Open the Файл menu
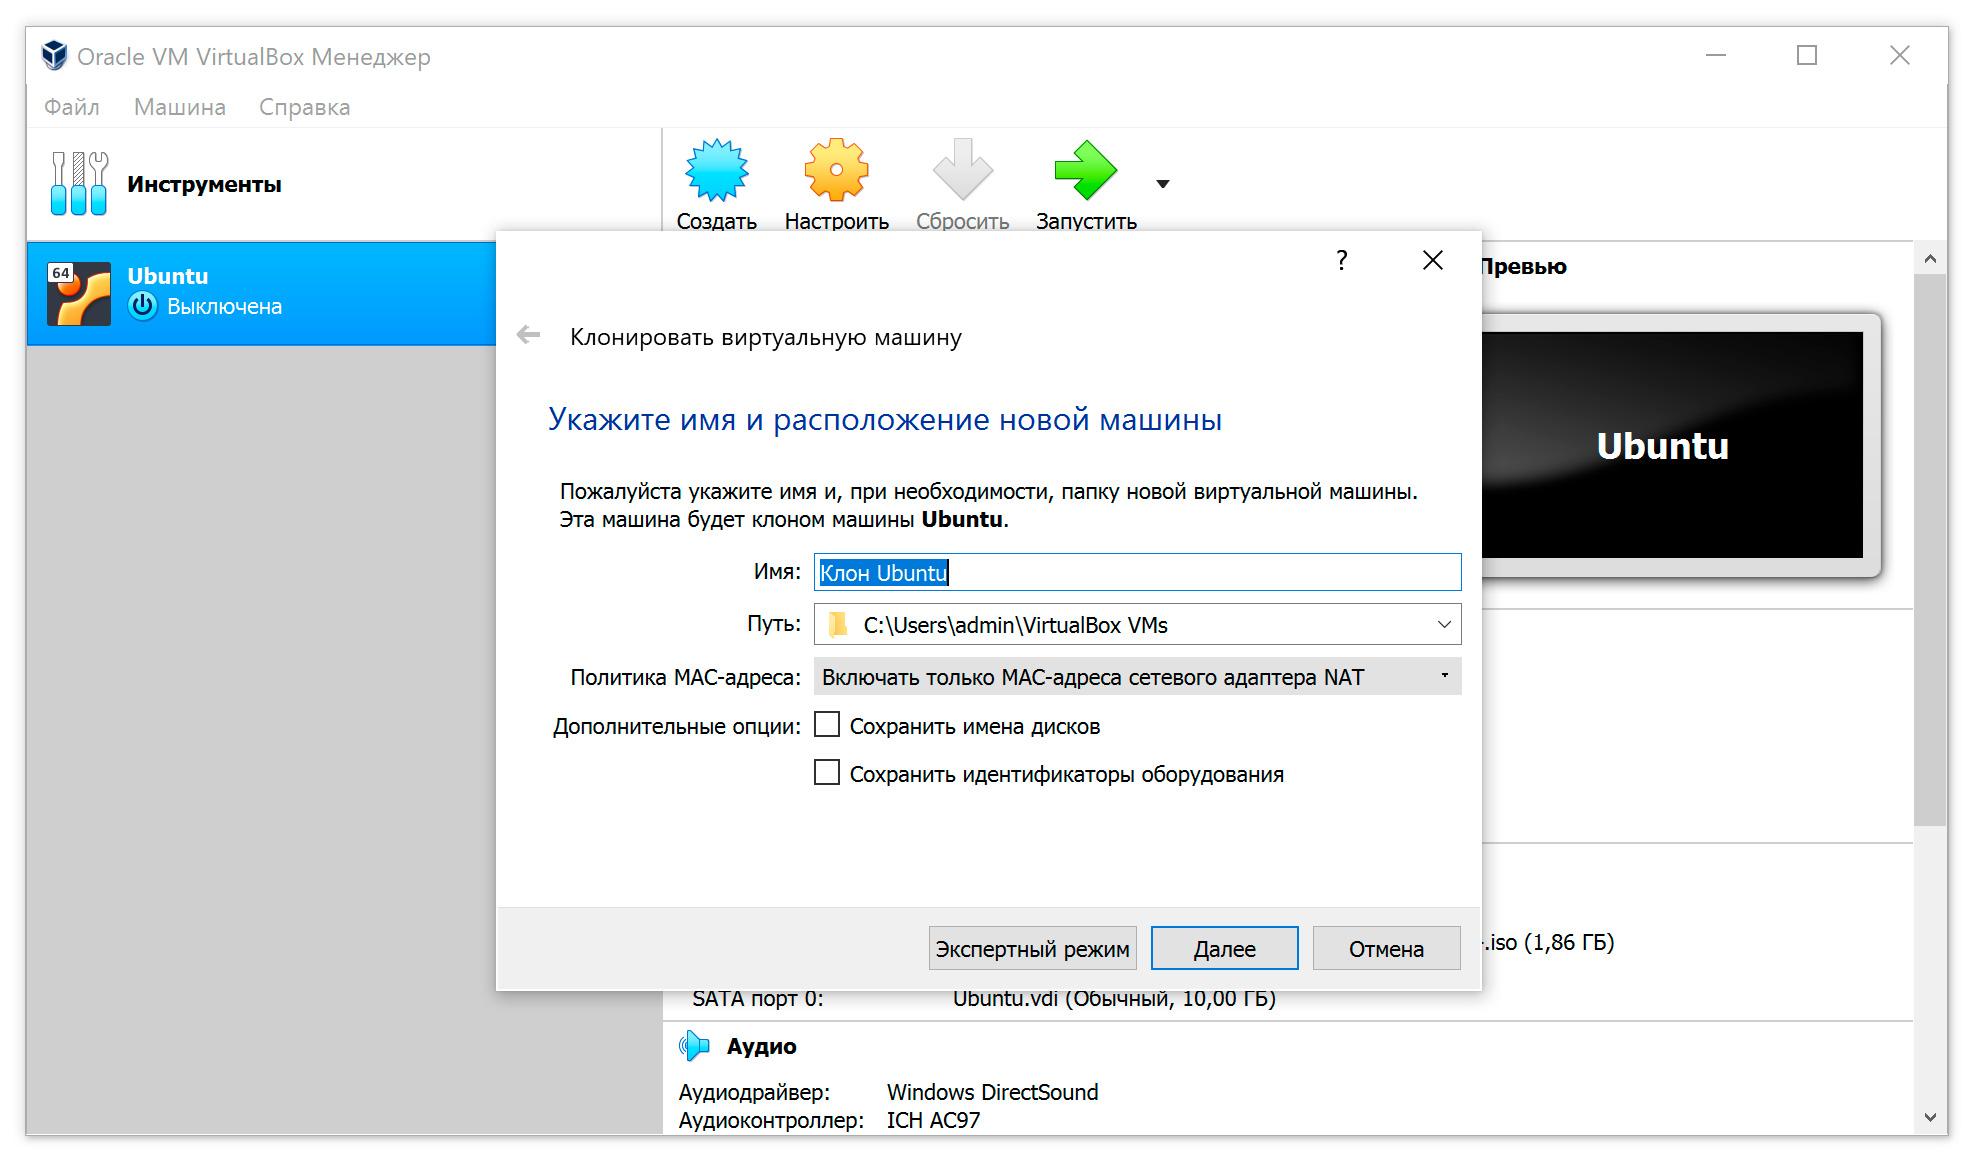The height and width of the screenshot is (1158, 1977). click(72, 107)
